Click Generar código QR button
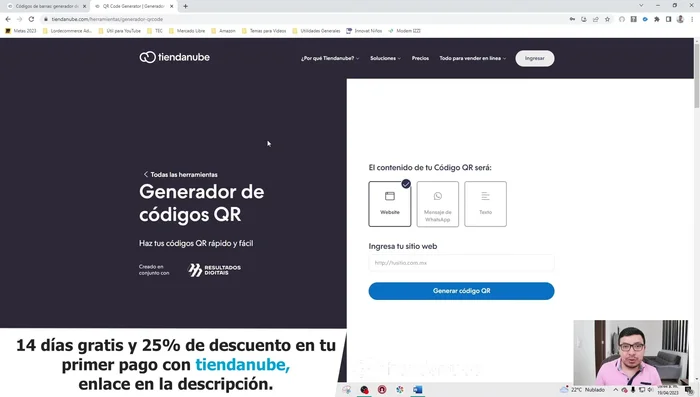Screen dimensions: 700x397 coord(461,291)
